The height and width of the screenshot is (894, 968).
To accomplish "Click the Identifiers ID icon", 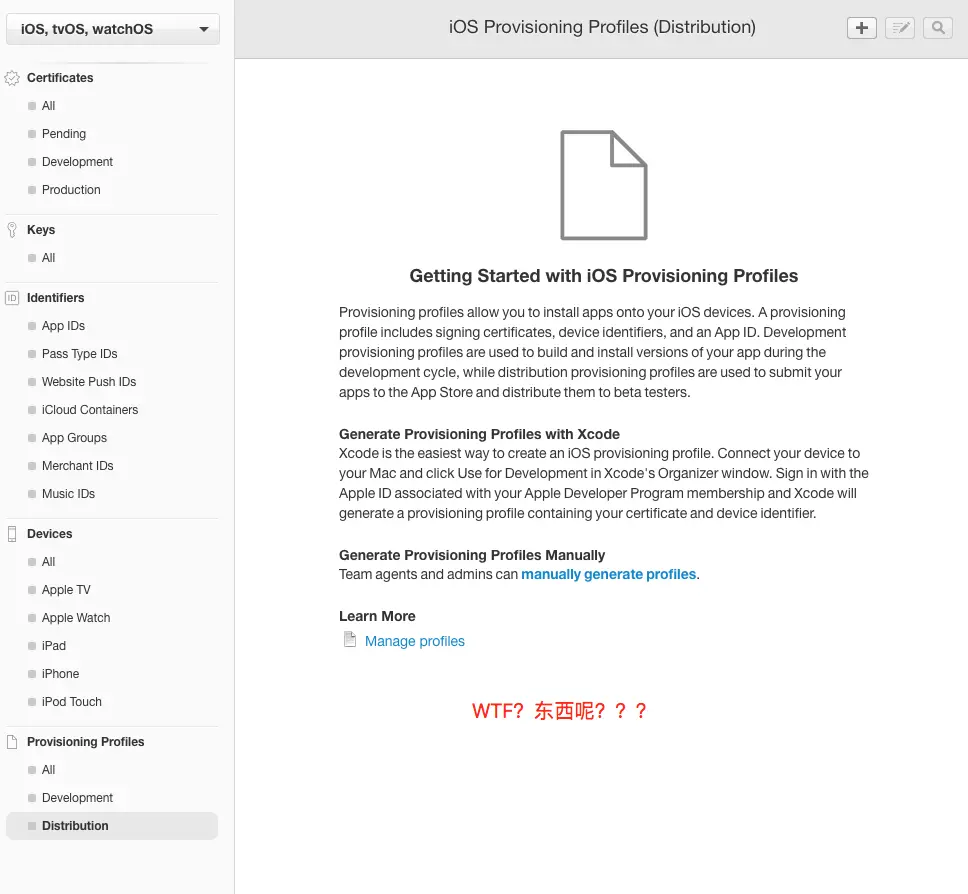I will click(x=12, y=298).
